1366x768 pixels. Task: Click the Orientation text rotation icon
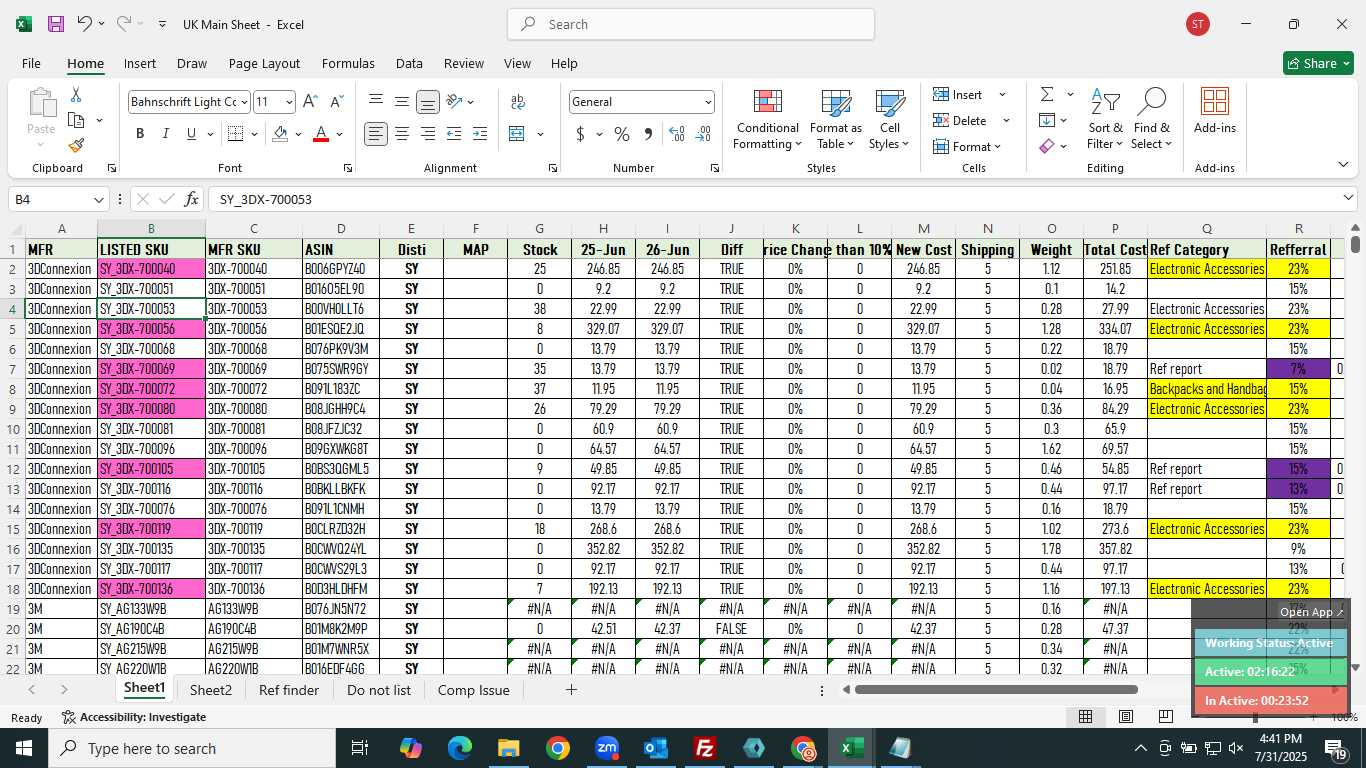(x=455, y=101)
